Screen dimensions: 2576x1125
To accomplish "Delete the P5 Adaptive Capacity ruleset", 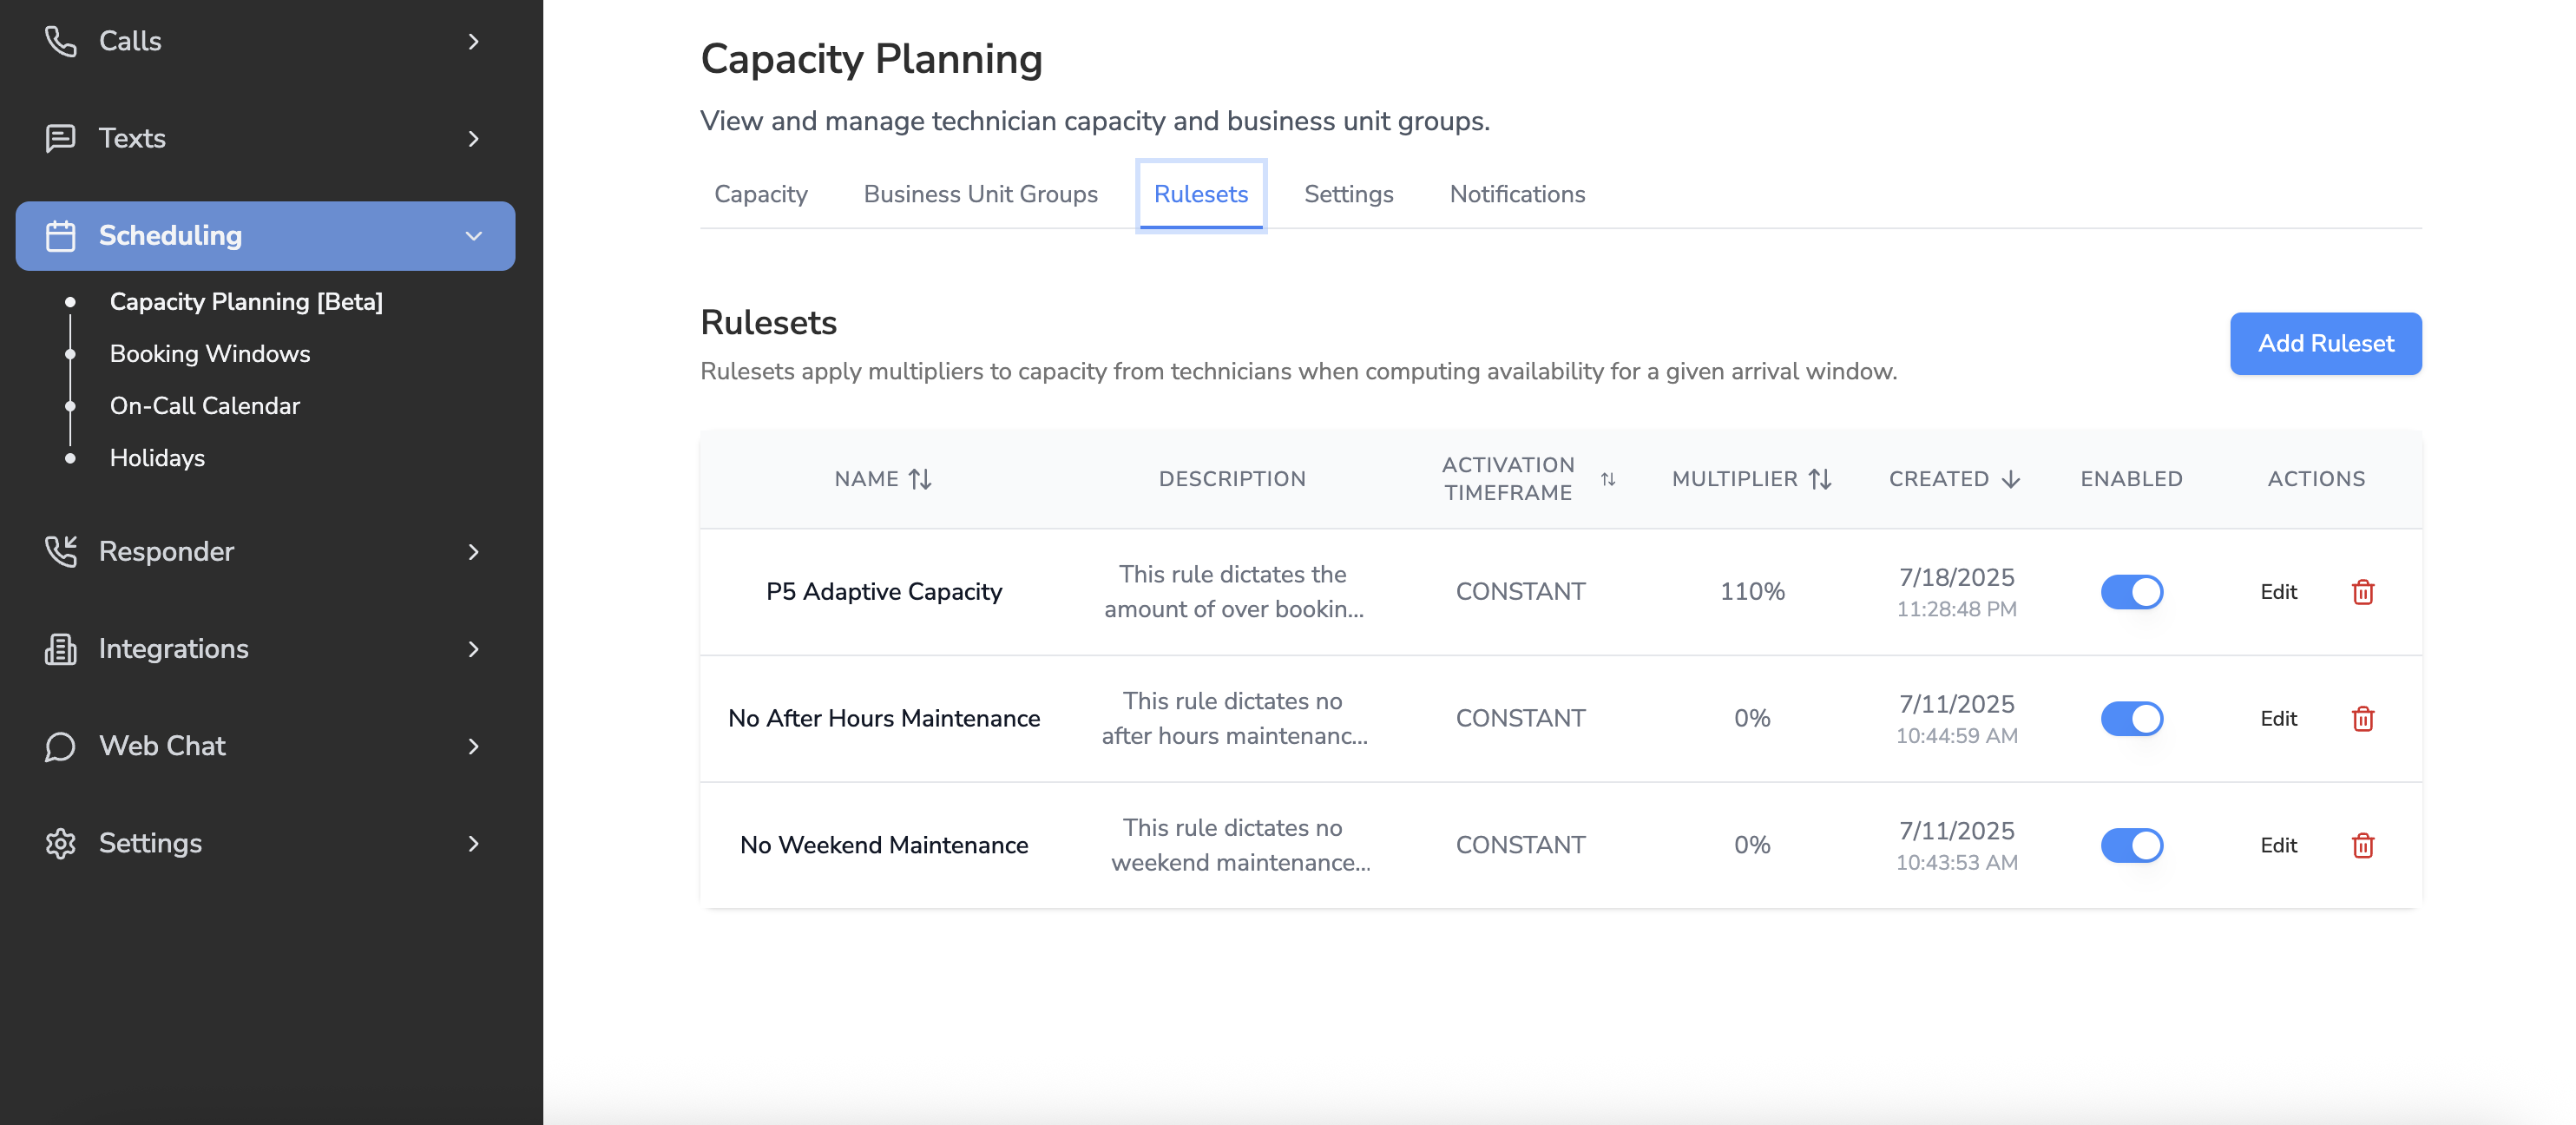I will click(x=2362, y=592).
